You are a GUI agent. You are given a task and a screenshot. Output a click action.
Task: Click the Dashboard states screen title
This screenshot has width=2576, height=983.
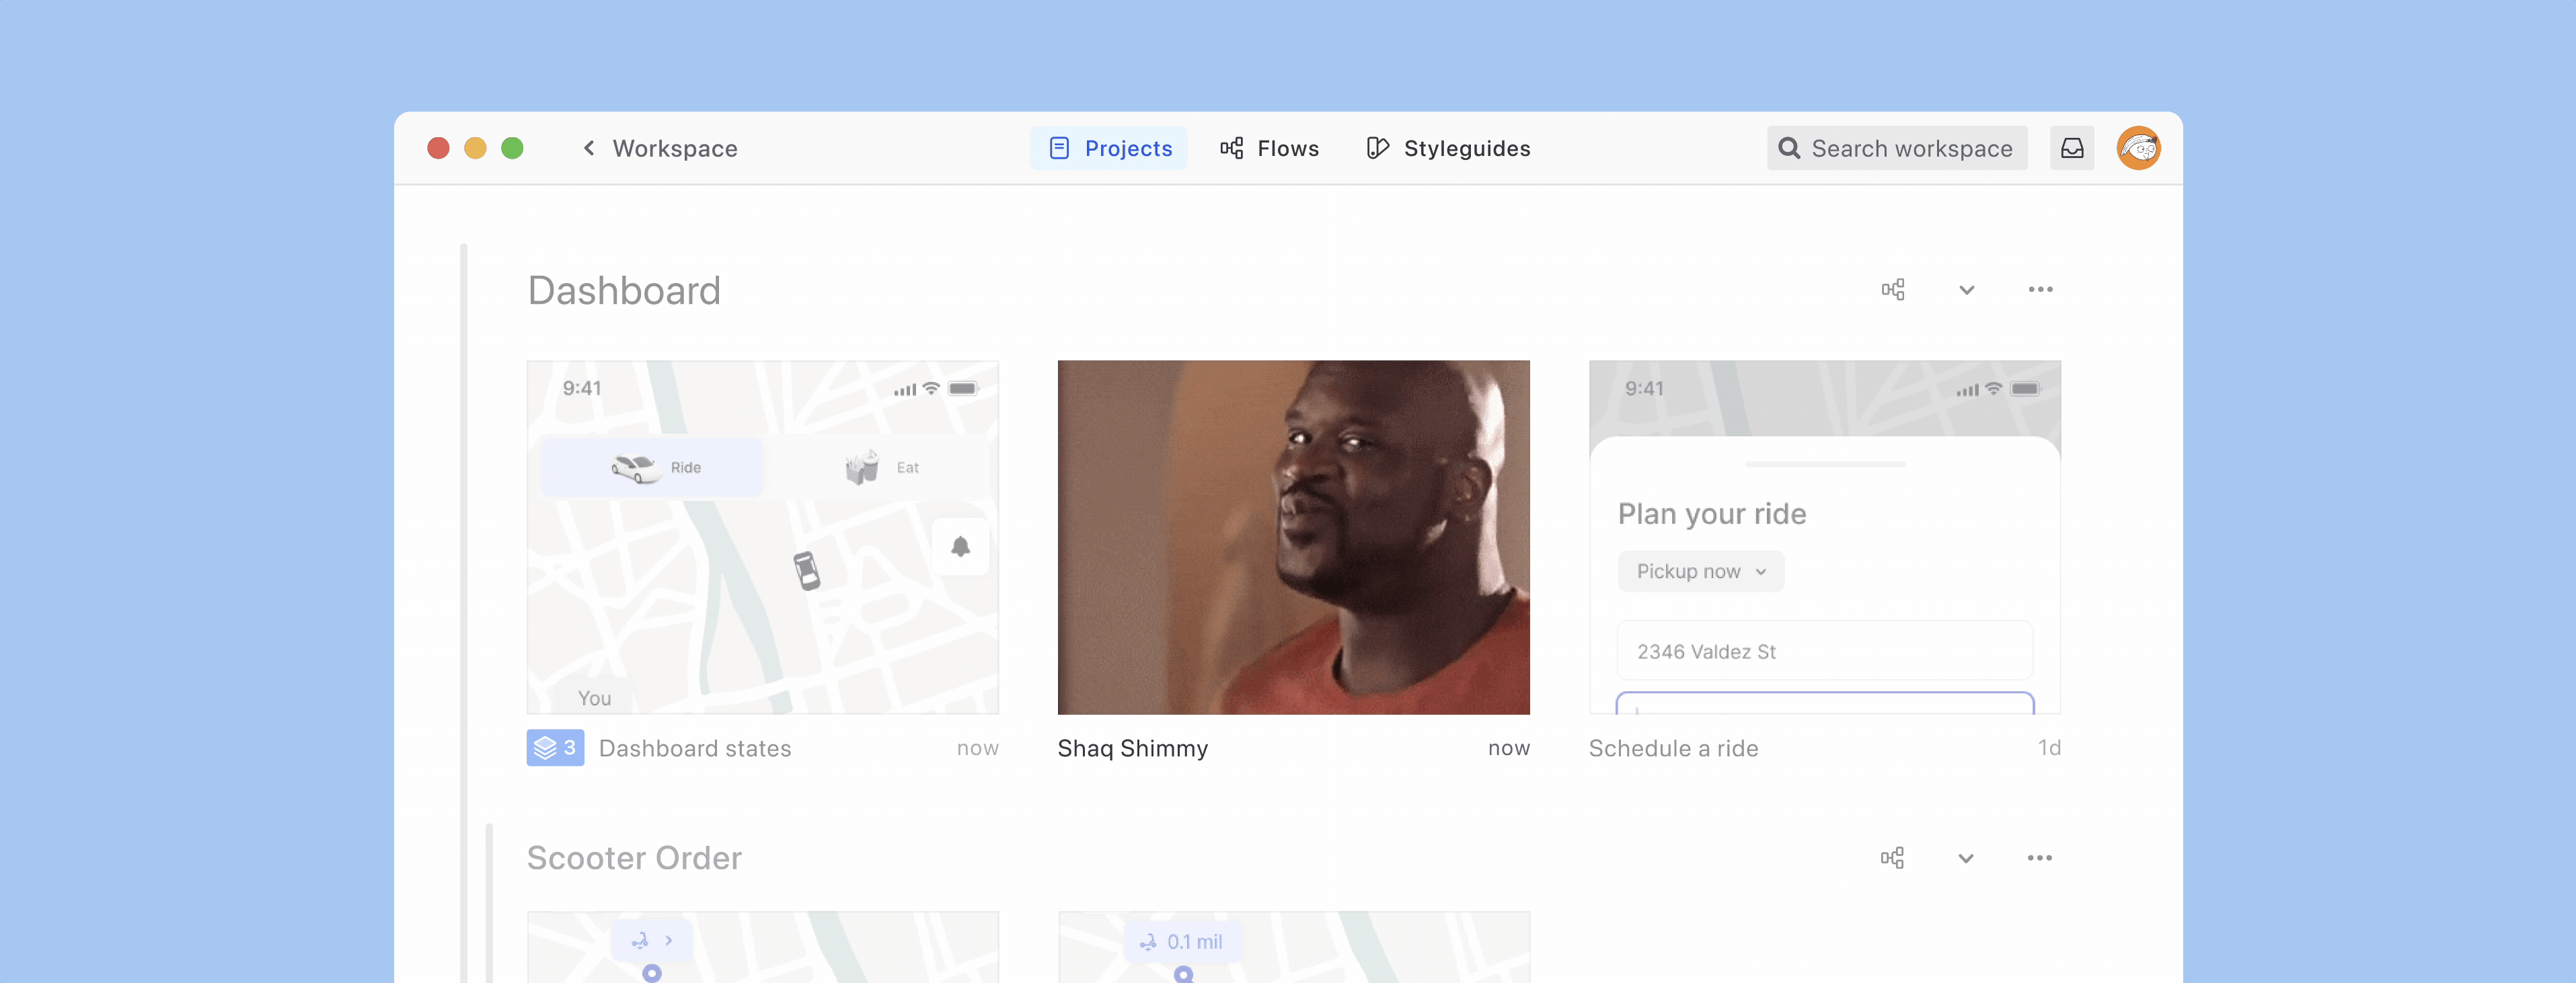pyautogui.click(x=694, y=748)
